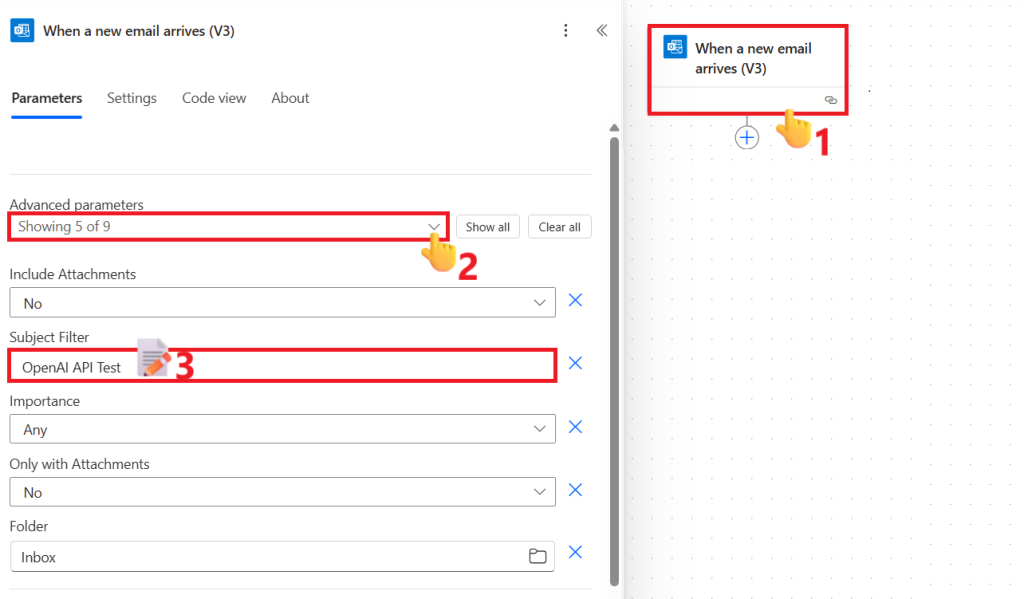1024x599 pixels.
Task: Switch to the Code view tab
Action: click(214, 98)
